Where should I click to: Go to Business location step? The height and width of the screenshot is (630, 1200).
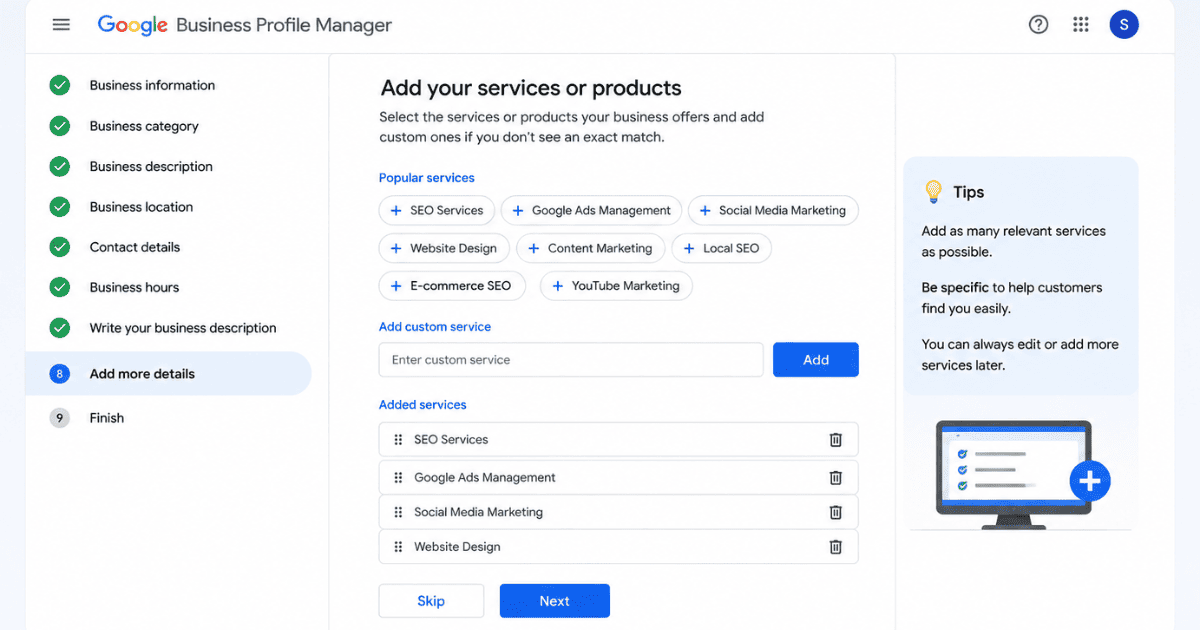(x=141, y=207)
